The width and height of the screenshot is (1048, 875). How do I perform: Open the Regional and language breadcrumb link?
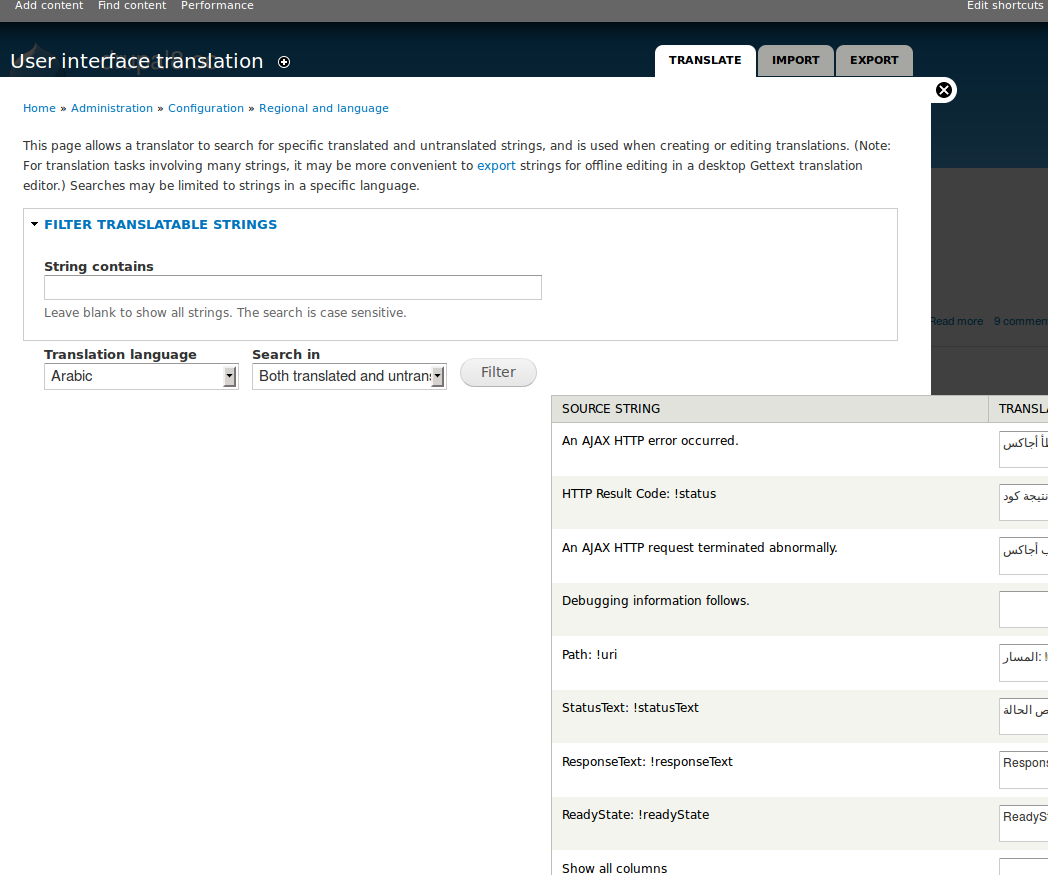[x=324, y=108]
